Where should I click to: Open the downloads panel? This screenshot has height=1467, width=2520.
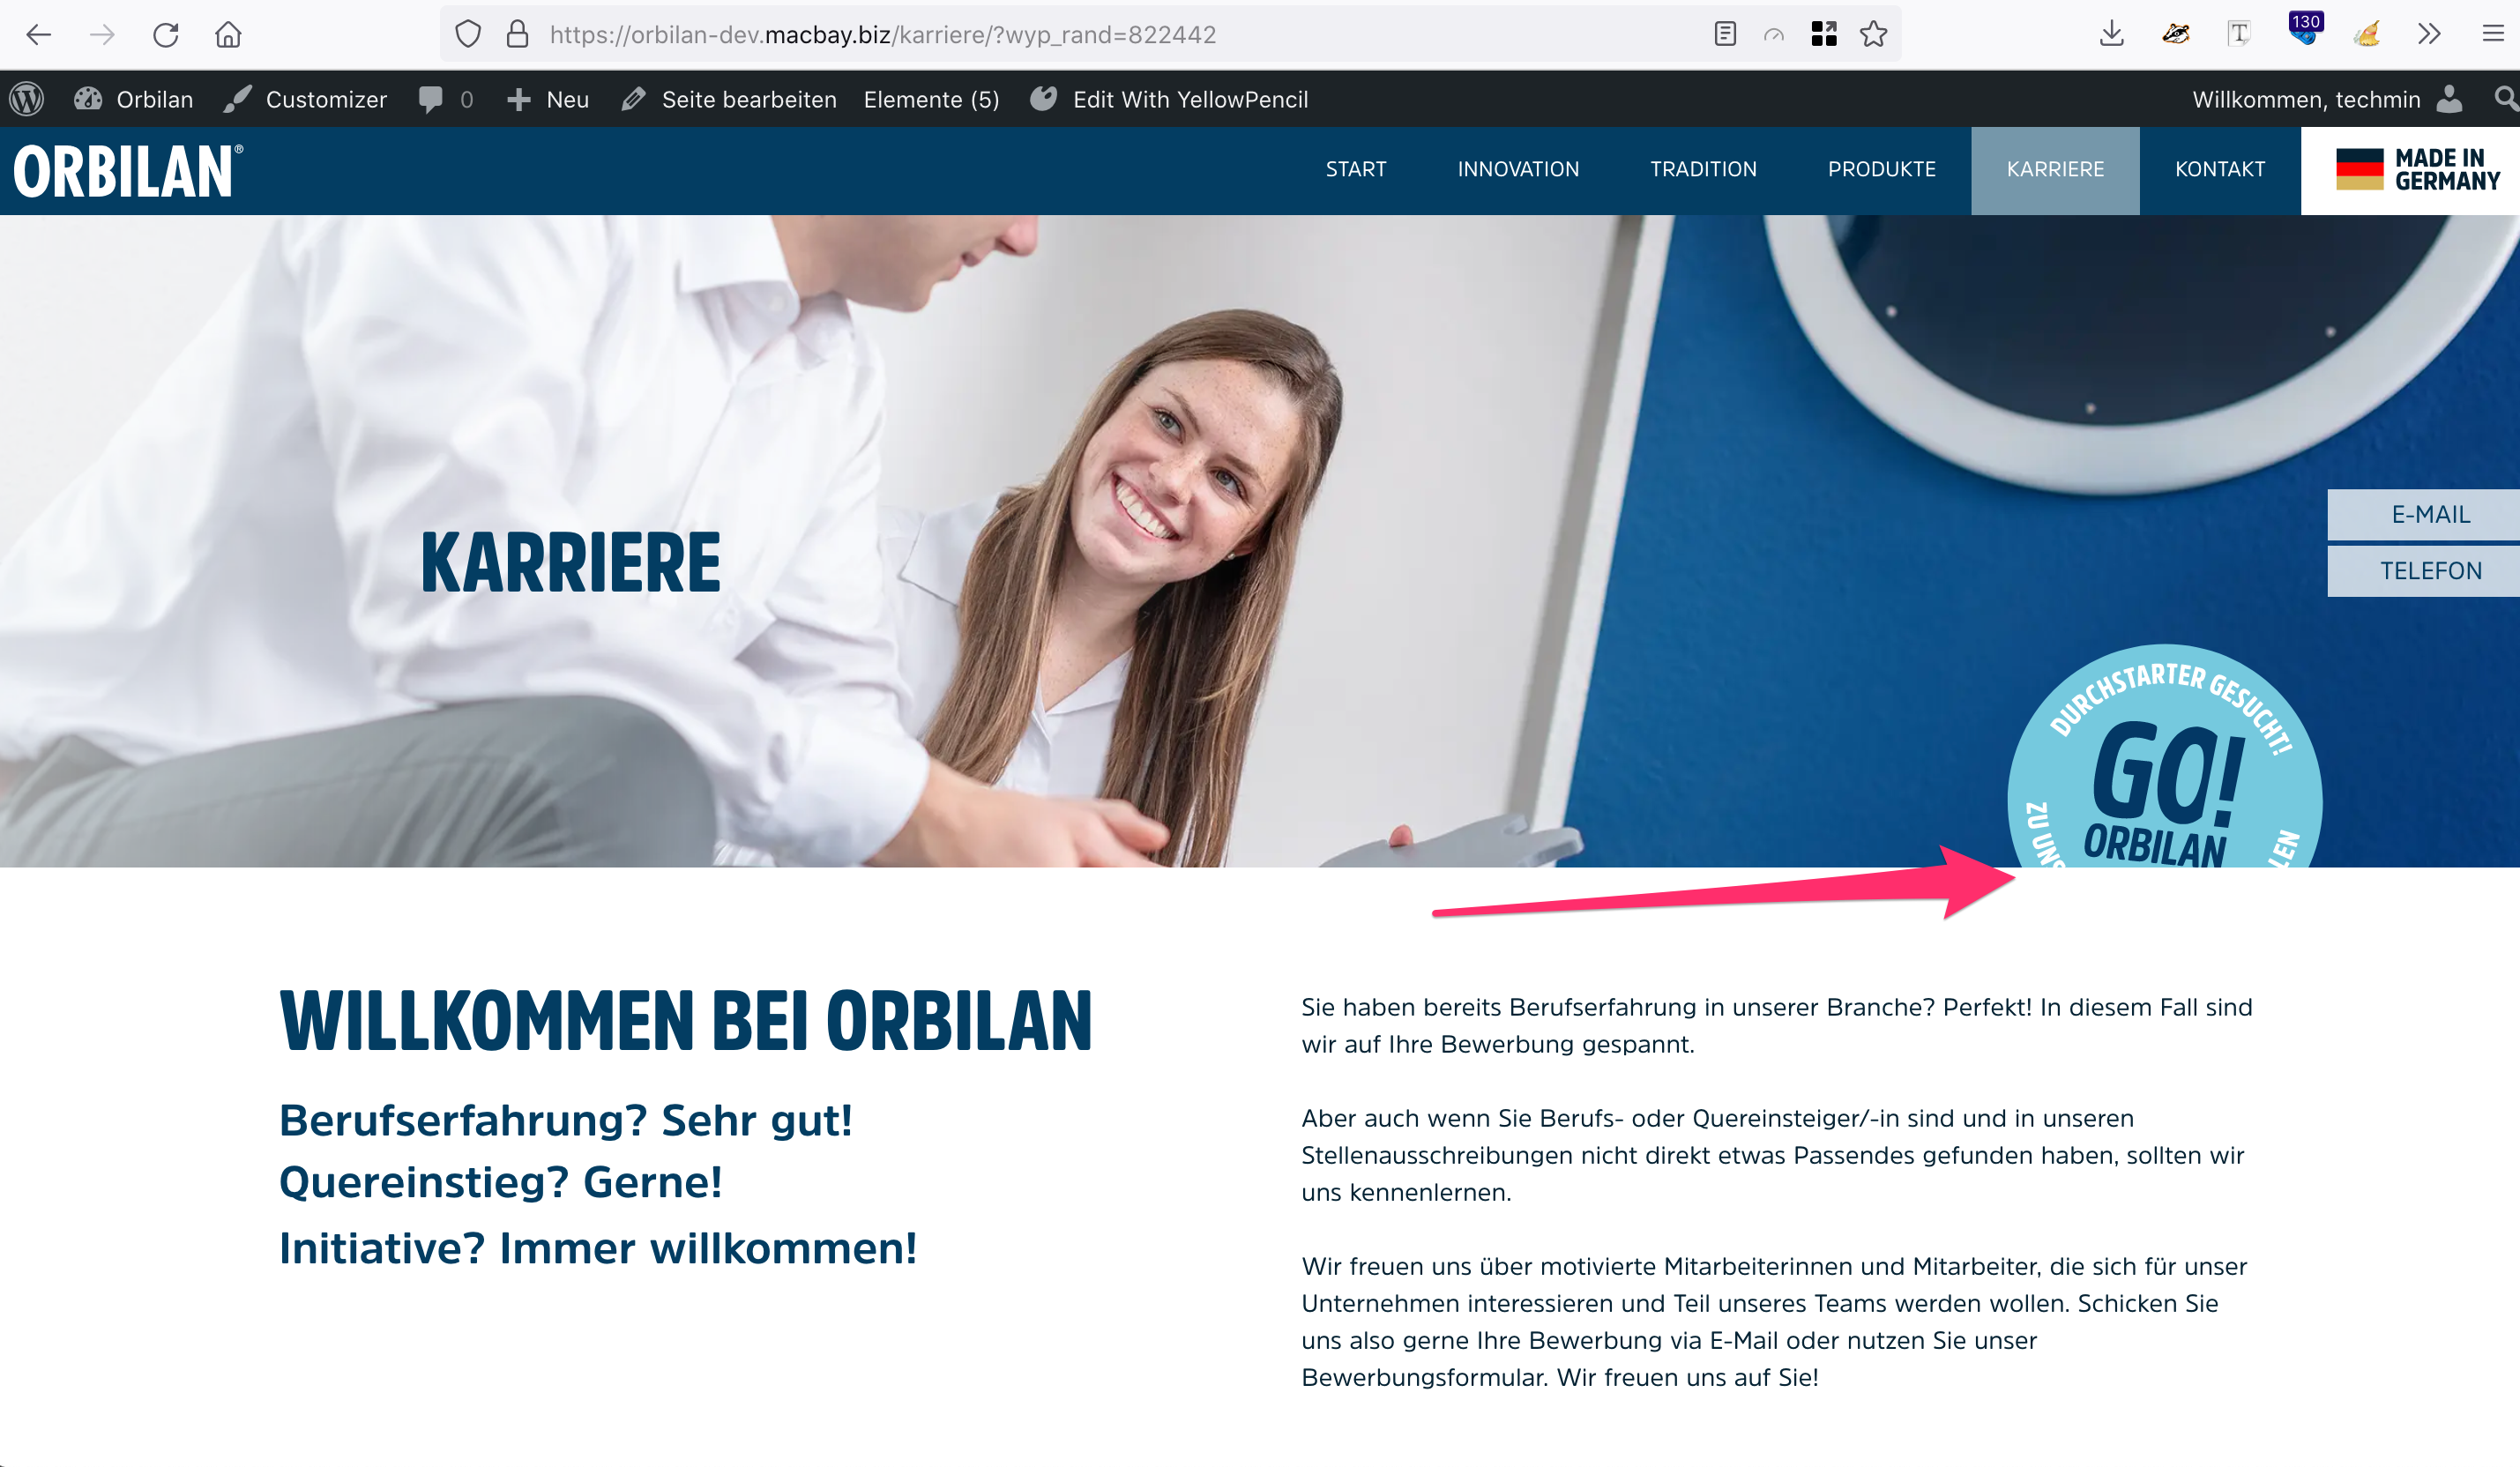[x=2112, y=35]
